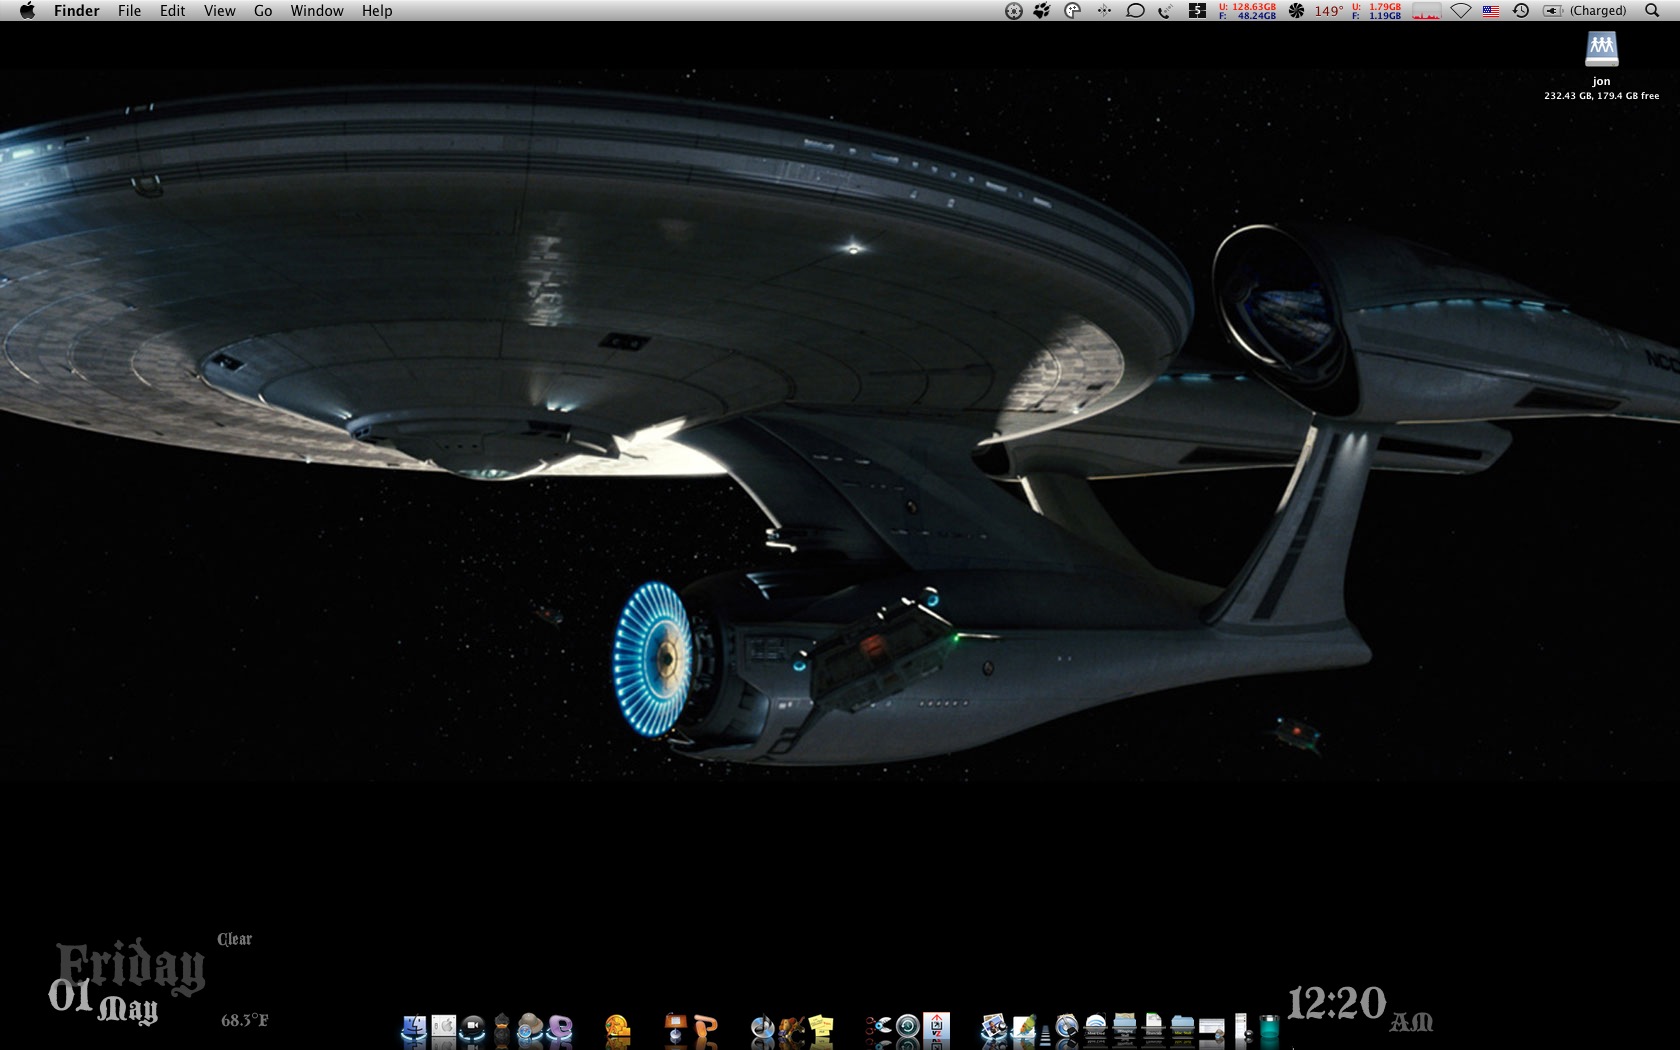1680x1050 pixels.
Task: Open the Go menu
Action: 263,11
